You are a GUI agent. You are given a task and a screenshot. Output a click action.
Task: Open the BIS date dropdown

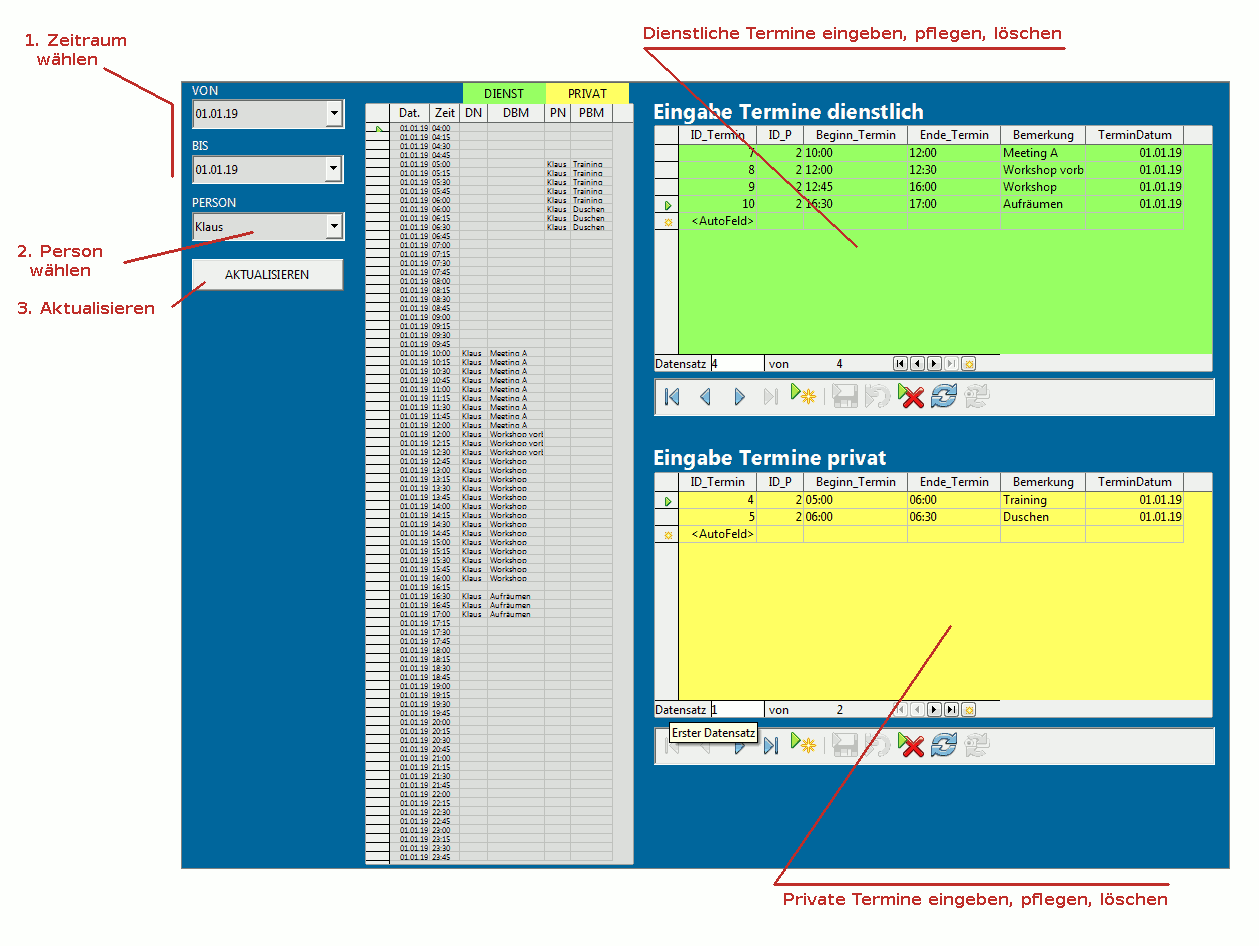pyautogui.click(x=334, y=170)
